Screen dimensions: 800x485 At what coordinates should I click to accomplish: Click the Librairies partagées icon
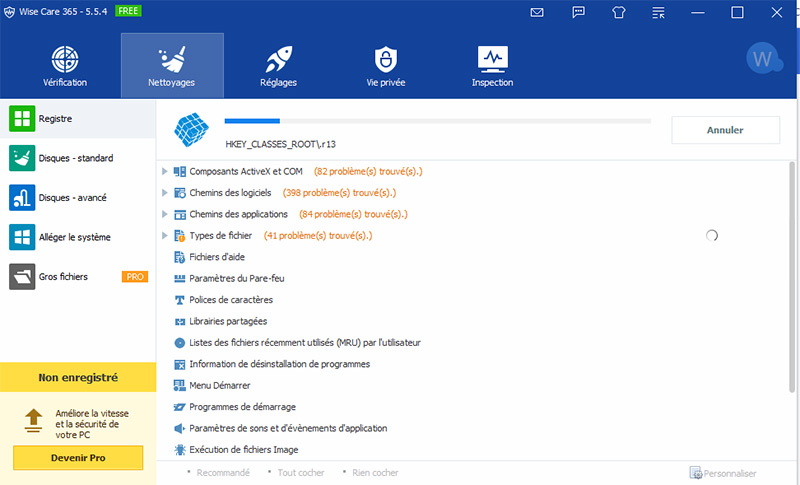point(180,321)
